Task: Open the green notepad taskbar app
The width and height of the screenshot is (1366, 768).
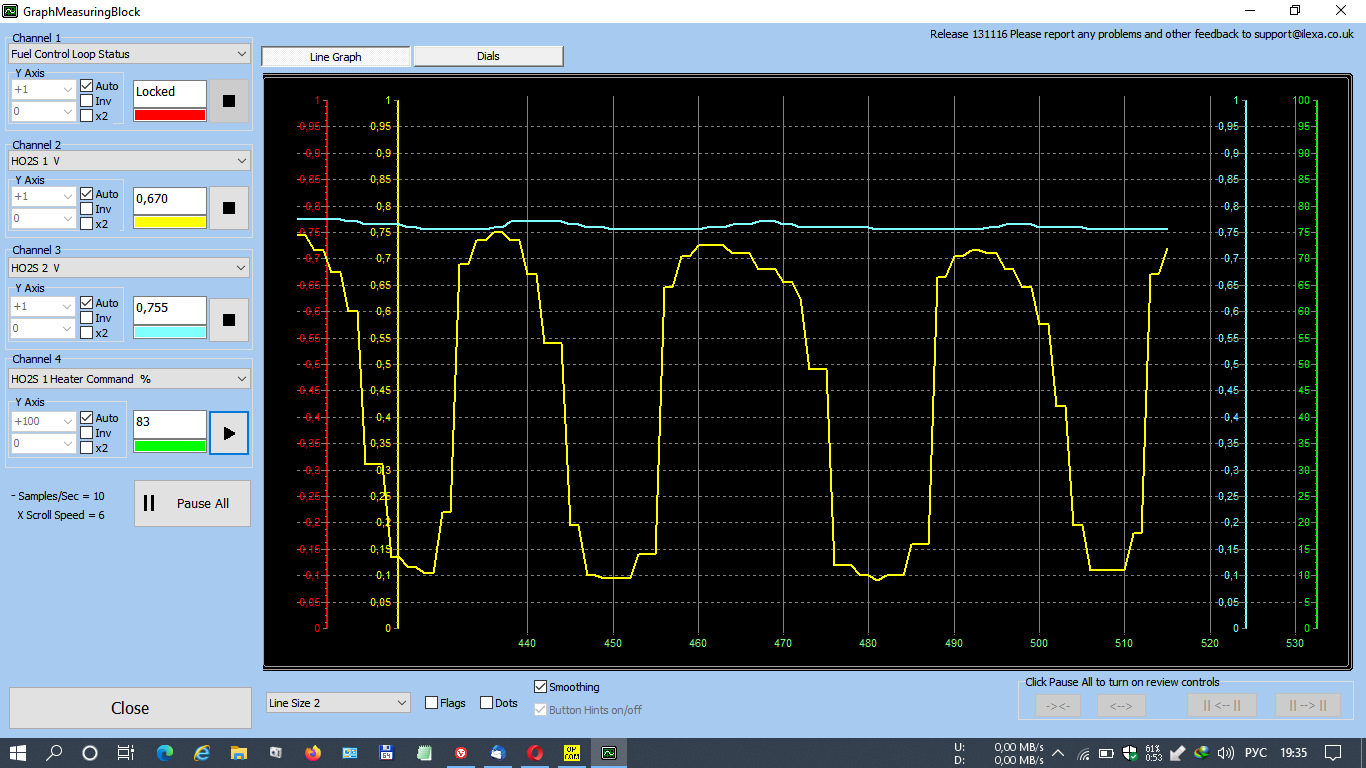Action: click(x=424, y=753)
